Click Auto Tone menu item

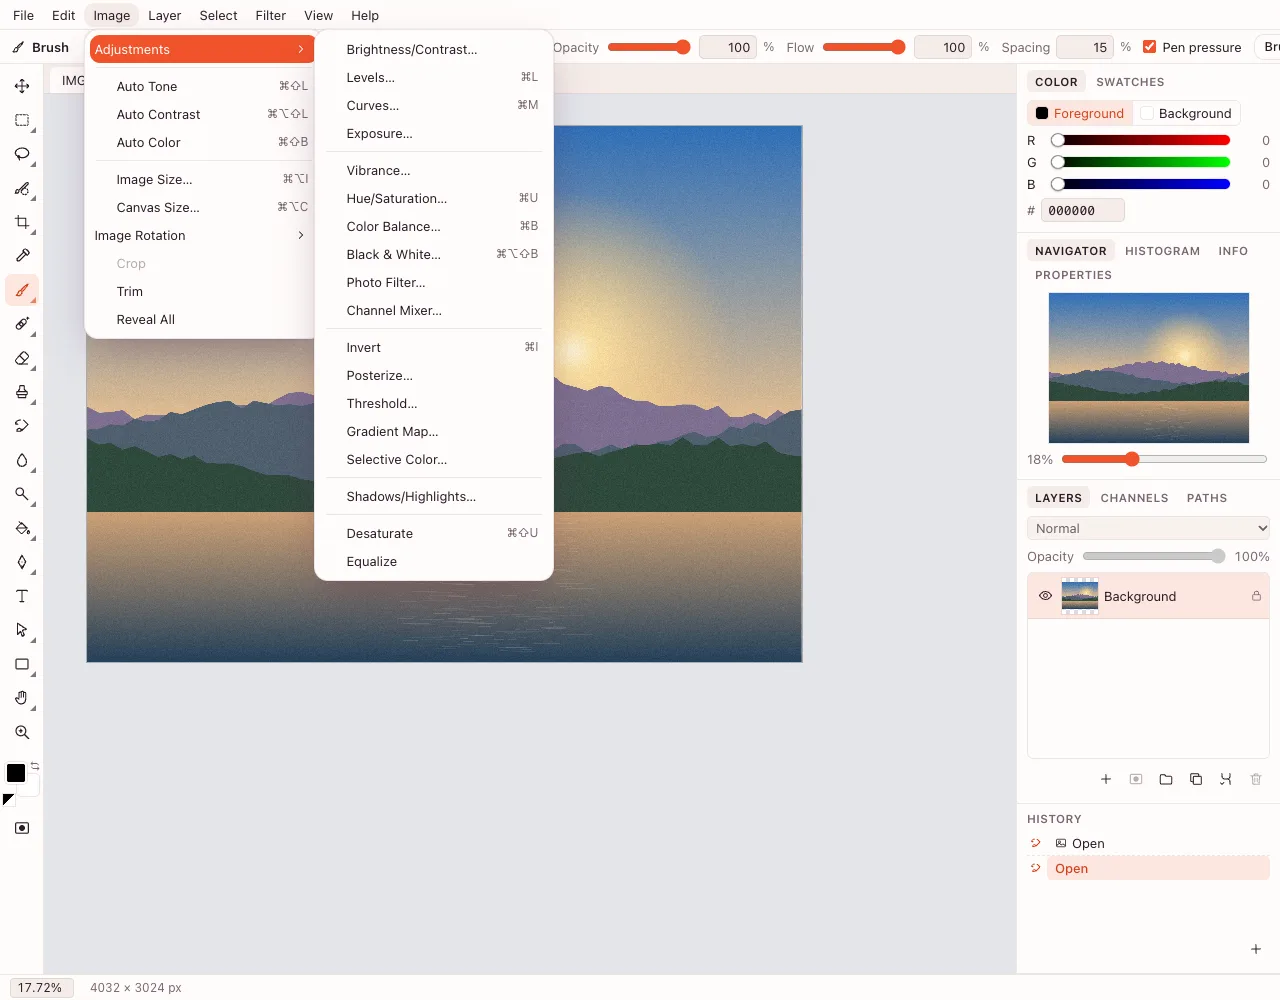[200, 86]
